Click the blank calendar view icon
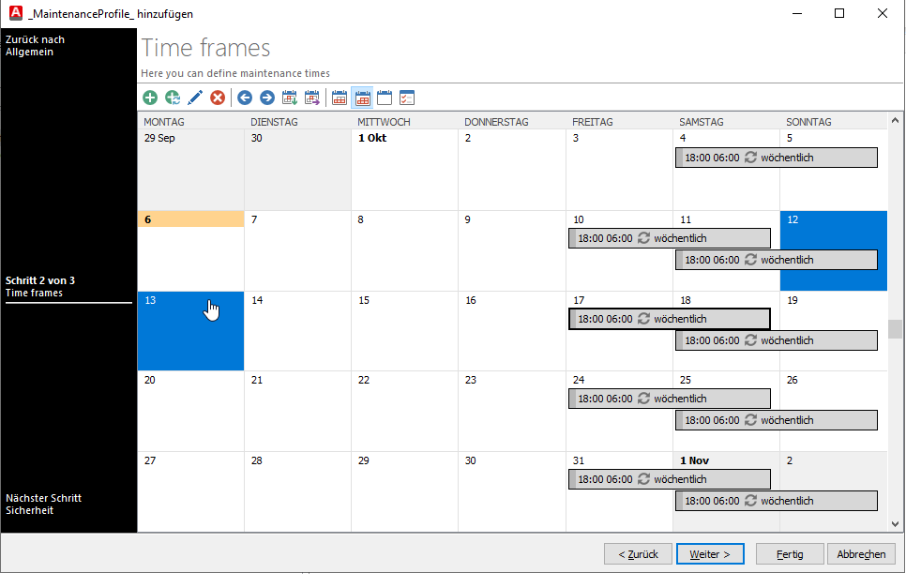Screen dimensions: 906x576 384,98
